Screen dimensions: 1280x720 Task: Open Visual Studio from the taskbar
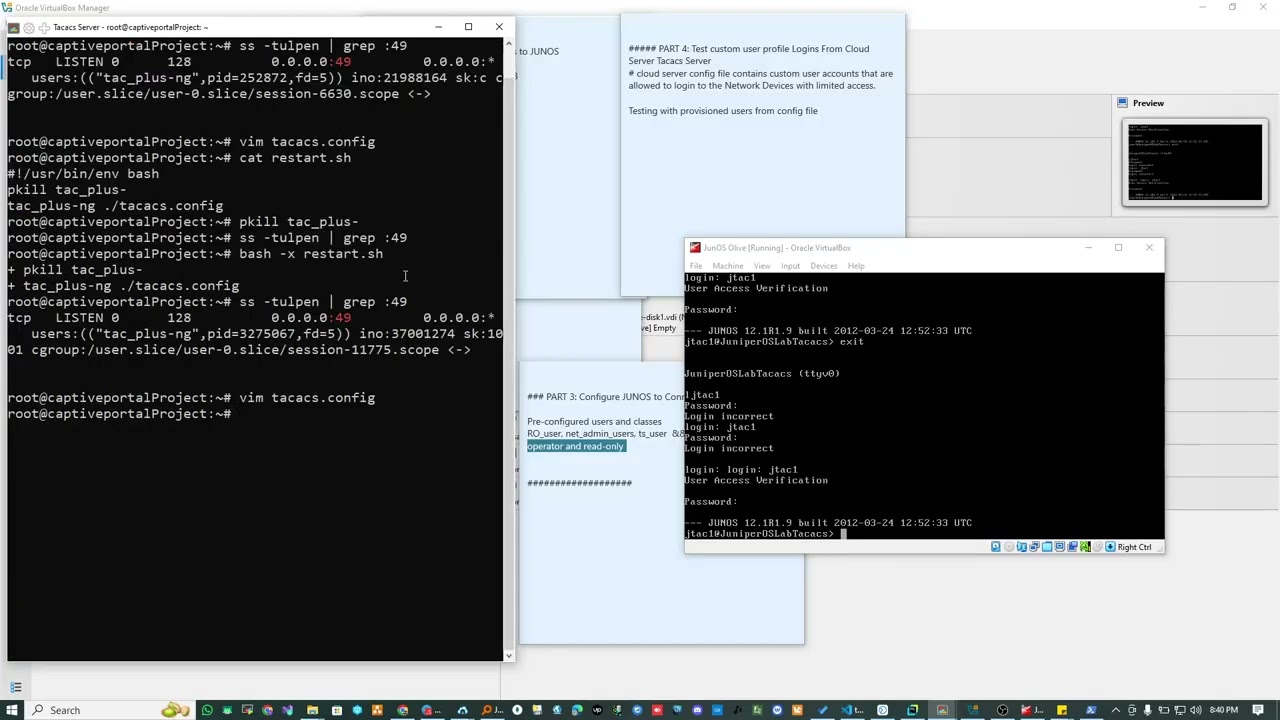pyautogui.click(x=288, y=710)
